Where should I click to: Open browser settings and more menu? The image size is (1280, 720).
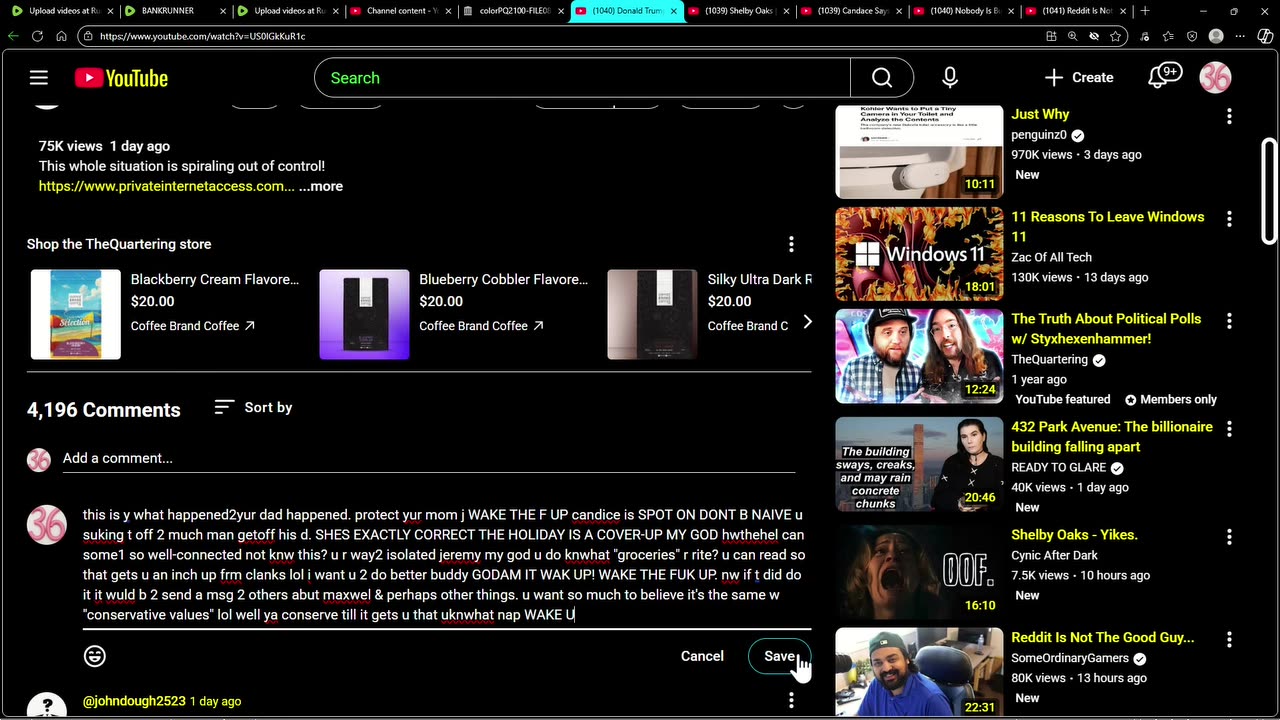(x=1241, y=36)
